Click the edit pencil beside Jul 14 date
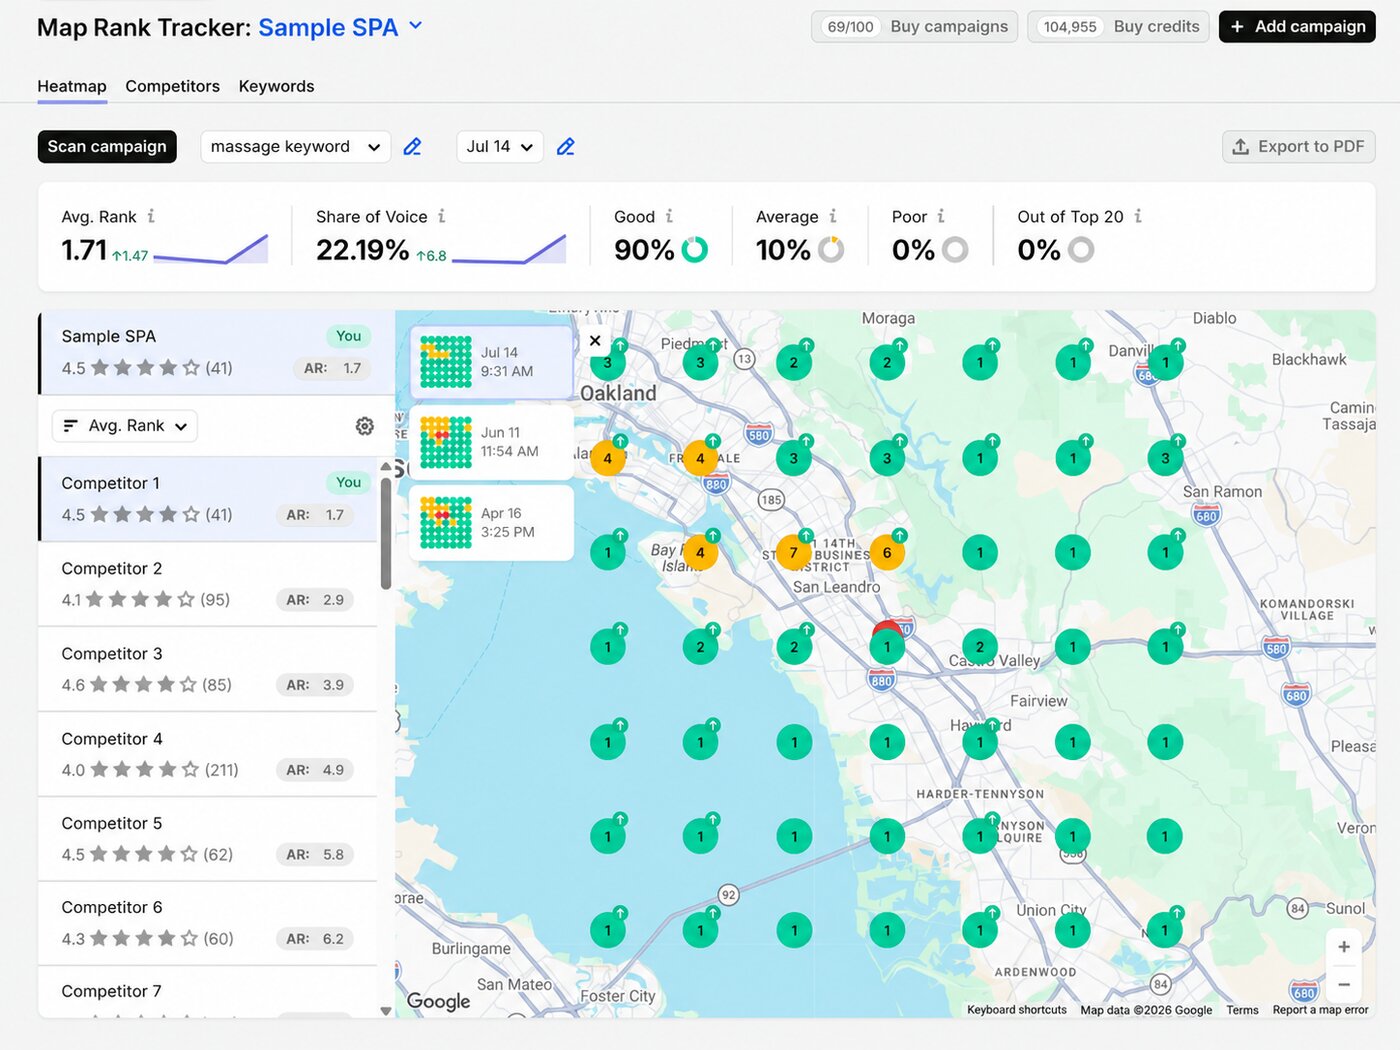The width and height of the screenshot is (1400, 1050). pyautogui.click(x=566, y=147)
